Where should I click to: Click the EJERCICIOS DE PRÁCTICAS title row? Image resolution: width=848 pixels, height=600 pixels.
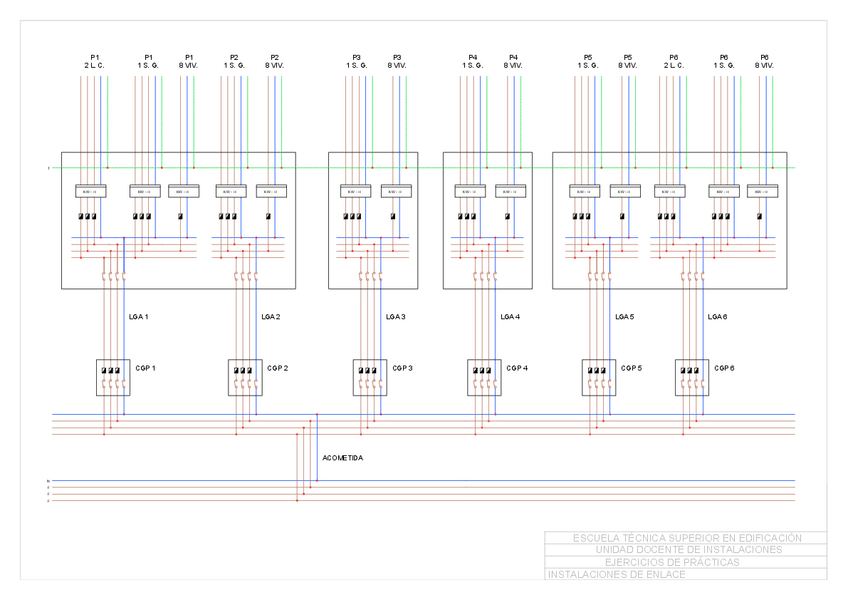click(x=686, y=562)
